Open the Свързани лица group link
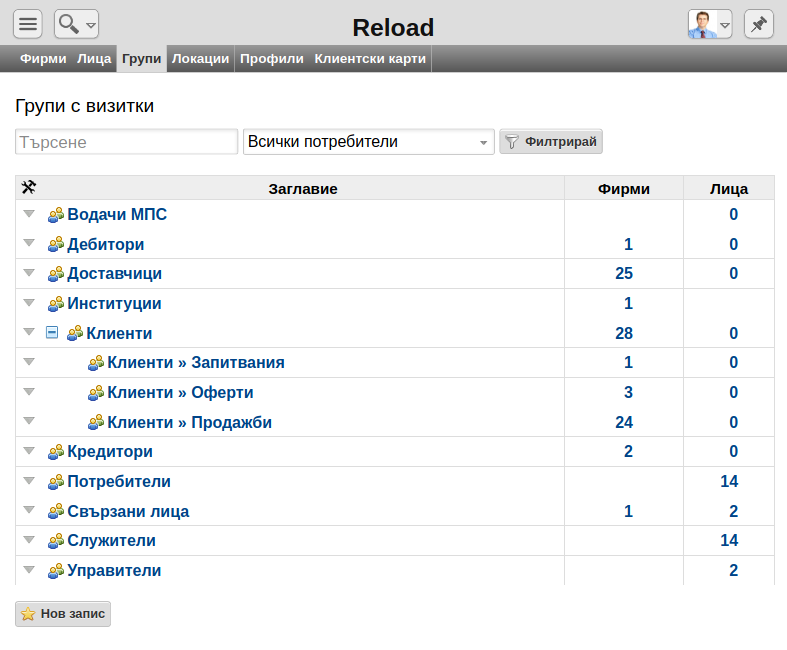Image resolution: width=787 pixels, height=650 pixels. coord(128,511)
